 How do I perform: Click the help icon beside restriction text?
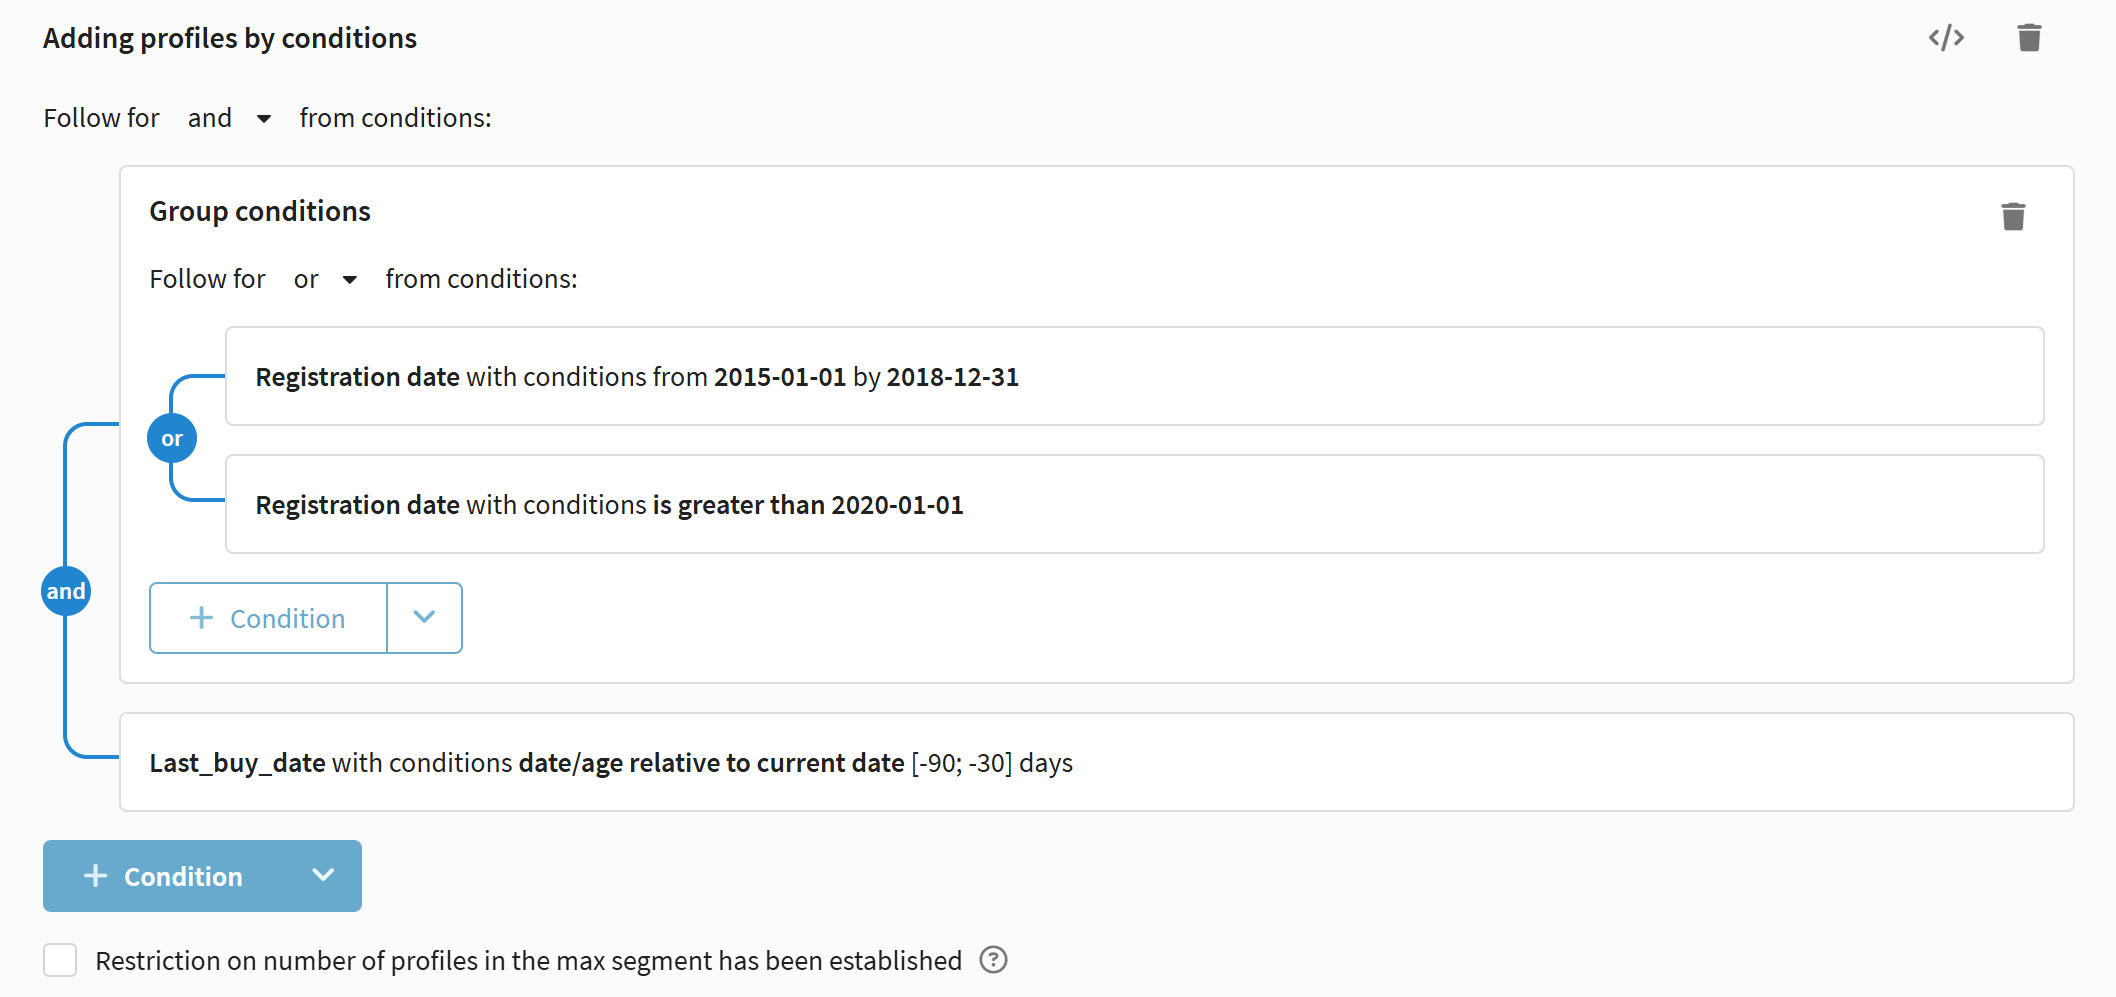click(993, 960)
